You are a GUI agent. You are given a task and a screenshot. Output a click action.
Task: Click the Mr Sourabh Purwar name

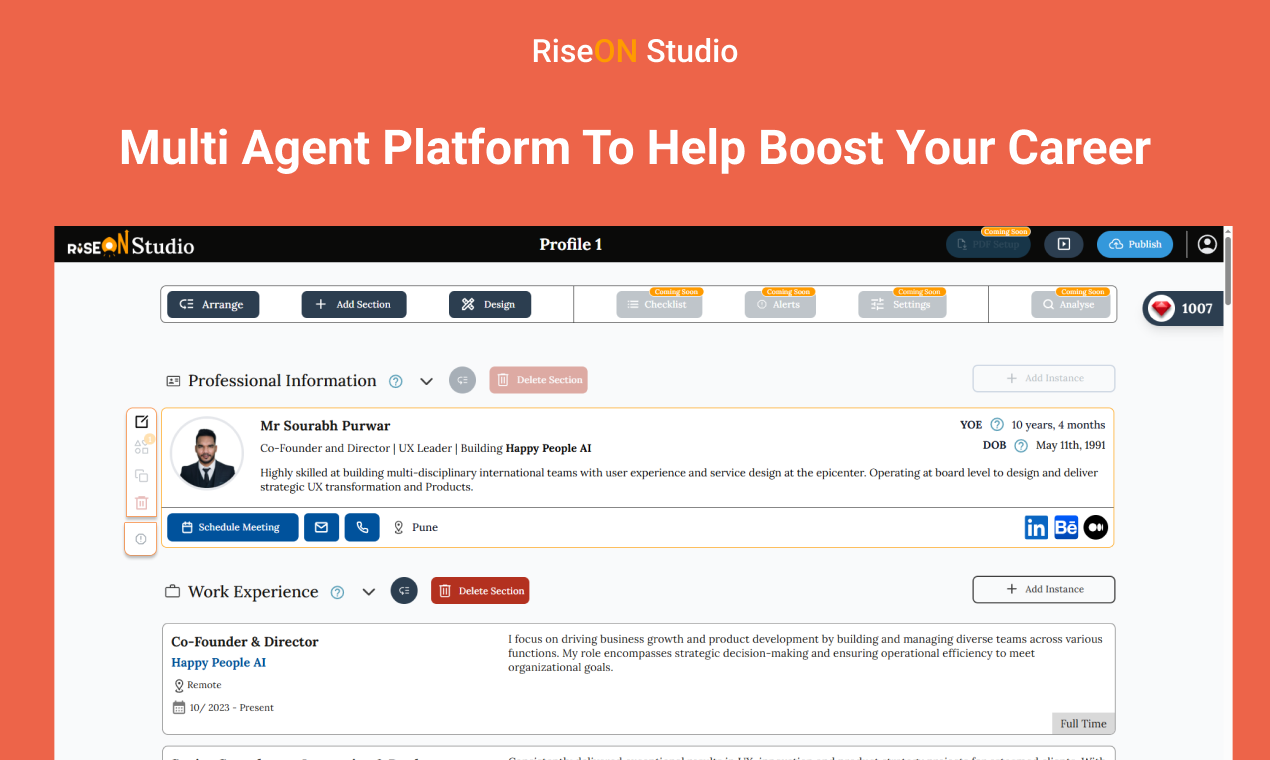pyautogui.click(x=325, y=426)
